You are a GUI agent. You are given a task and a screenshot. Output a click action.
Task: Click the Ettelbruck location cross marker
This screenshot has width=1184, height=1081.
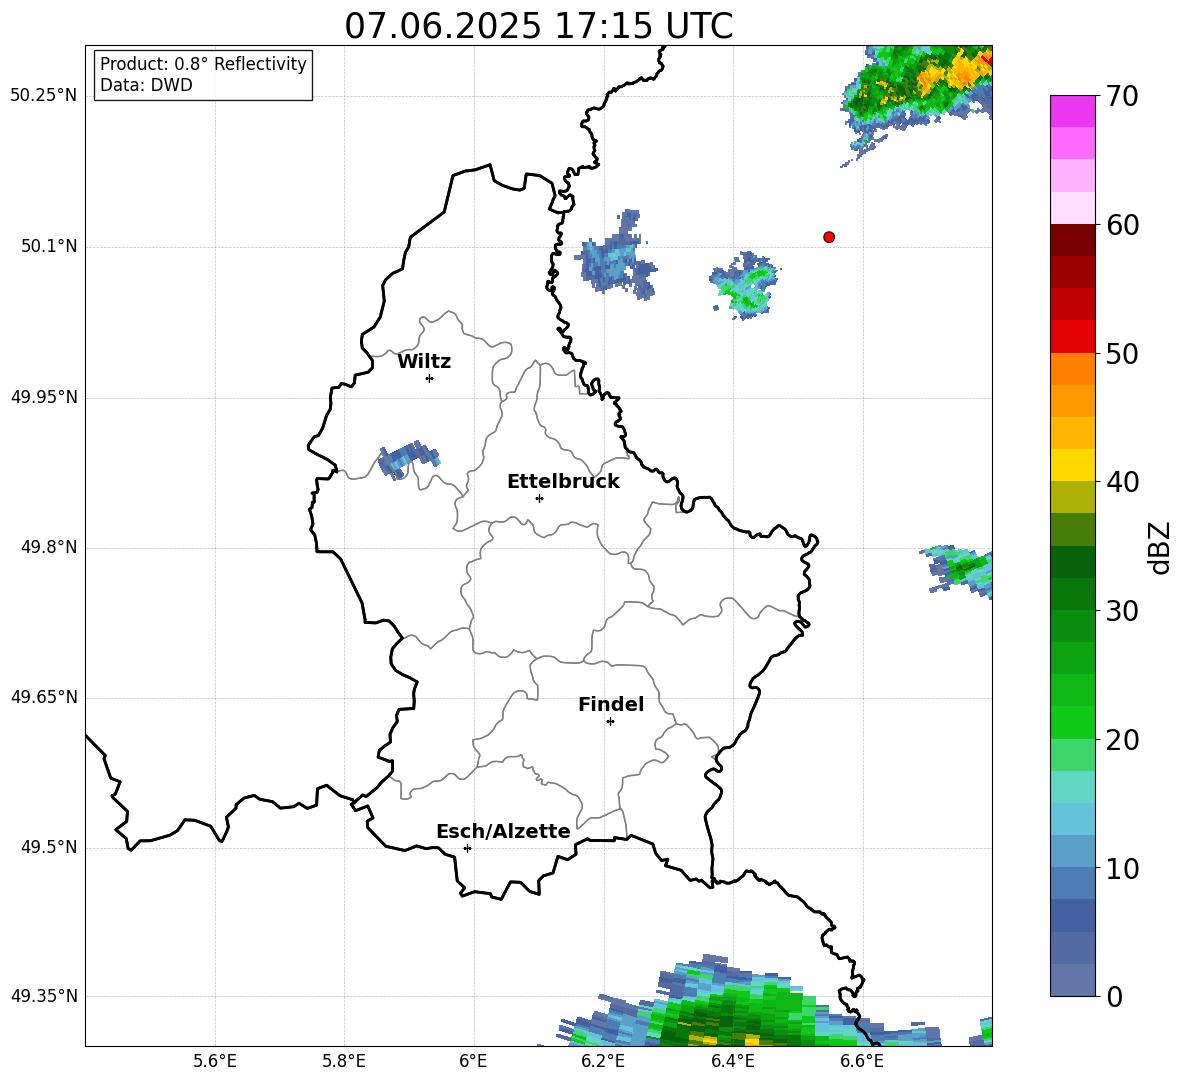pos(539,498)
